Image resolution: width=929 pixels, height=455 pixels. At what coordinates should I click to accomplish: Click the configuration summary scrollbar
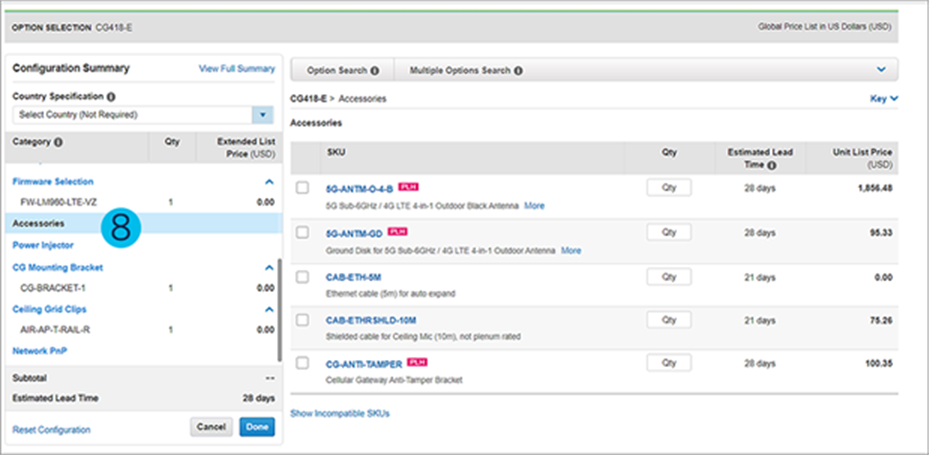pos(279,308)
